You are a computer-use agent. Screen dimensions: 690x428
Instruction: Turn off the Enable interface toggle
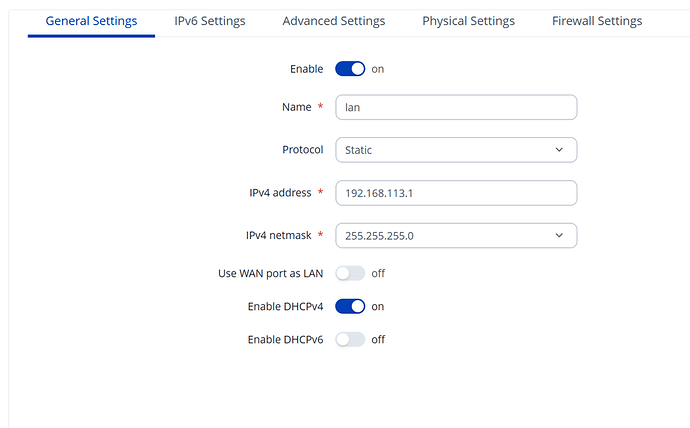(350, 69)
